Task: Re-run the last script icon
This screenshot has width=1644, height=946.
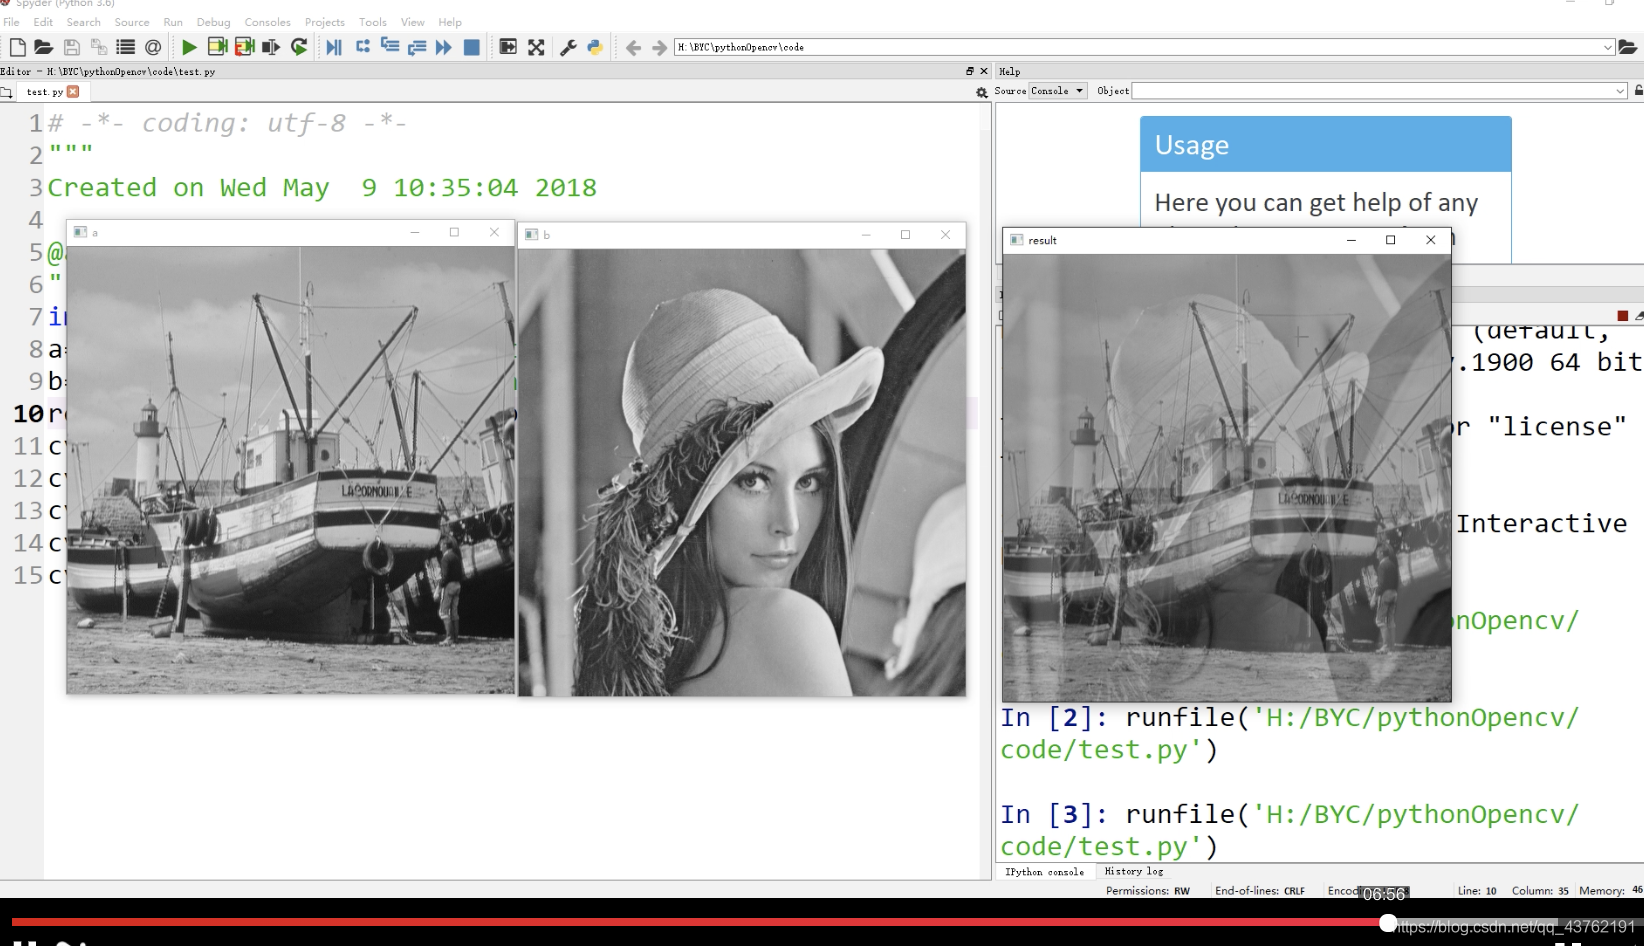Action: click(x=299, y=47)
